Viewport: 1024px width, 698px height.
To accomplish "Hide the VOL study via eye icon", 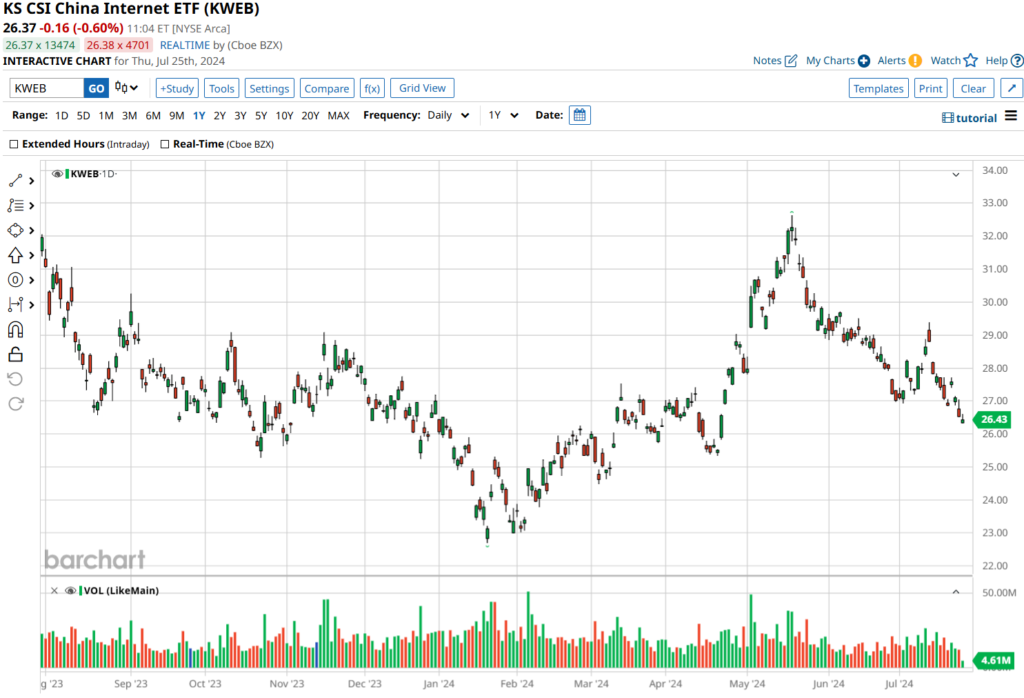I will coord(70,591).
